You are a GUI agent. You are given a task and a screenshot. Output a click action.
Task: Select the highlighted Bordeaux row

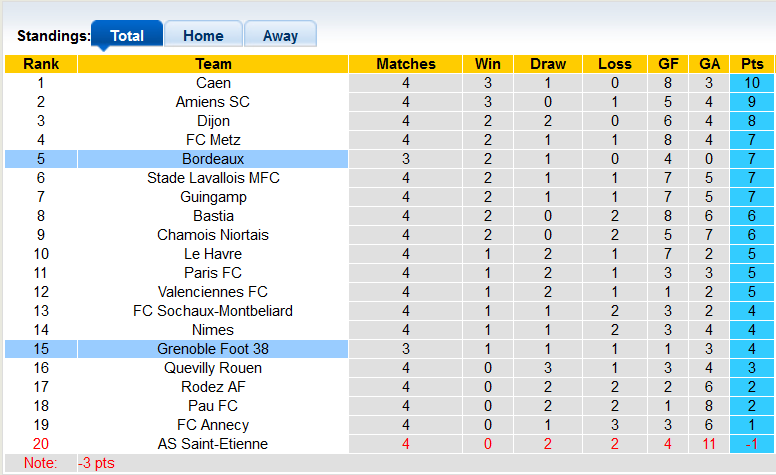click(213, 159)
